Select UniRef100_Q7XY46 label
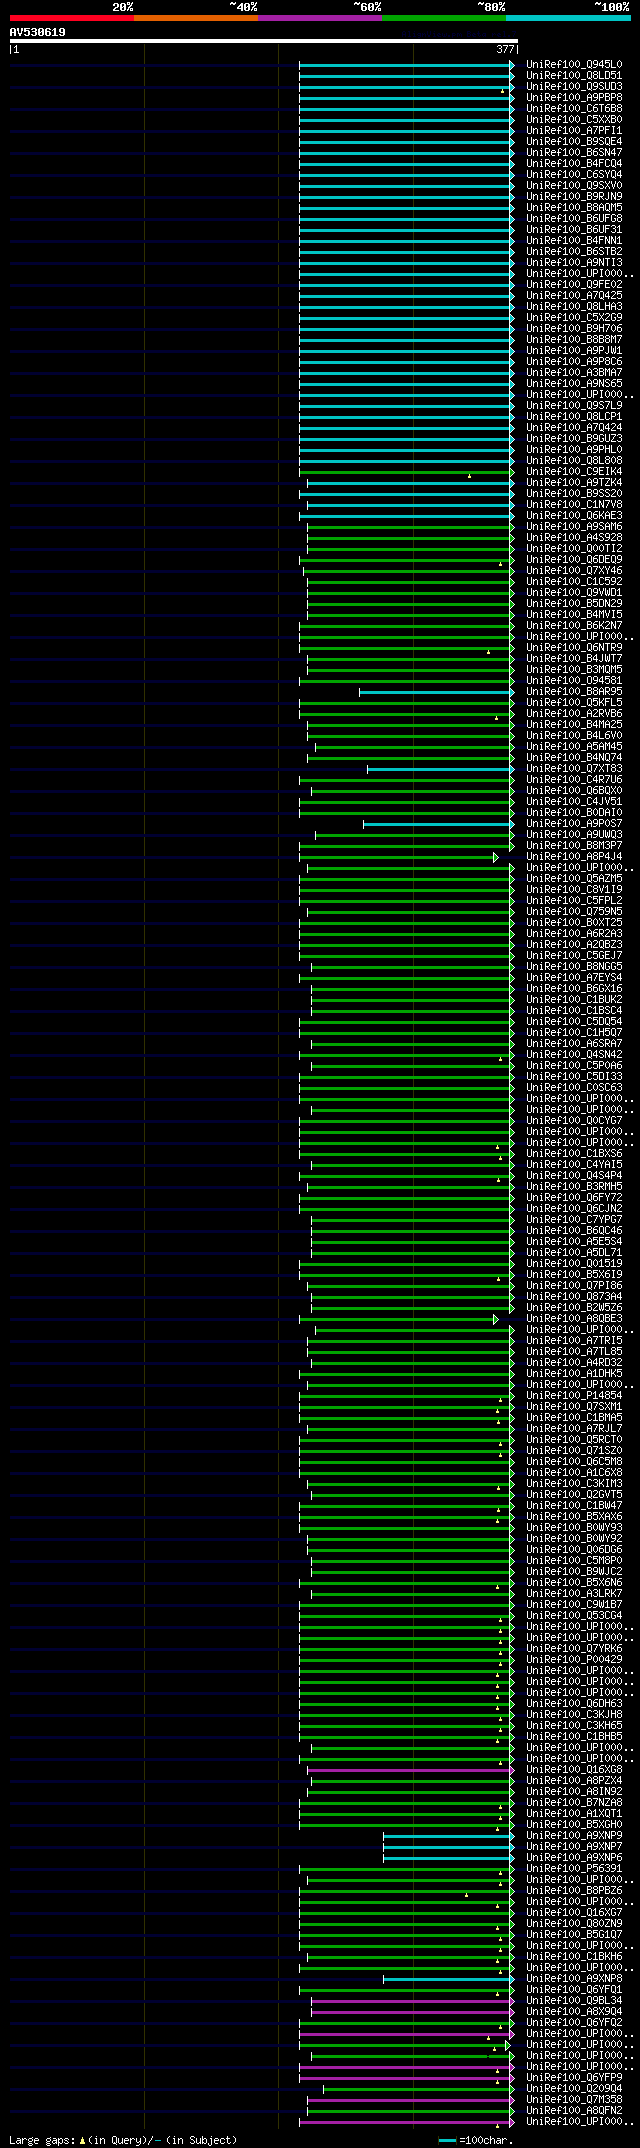 pos(574,570)
